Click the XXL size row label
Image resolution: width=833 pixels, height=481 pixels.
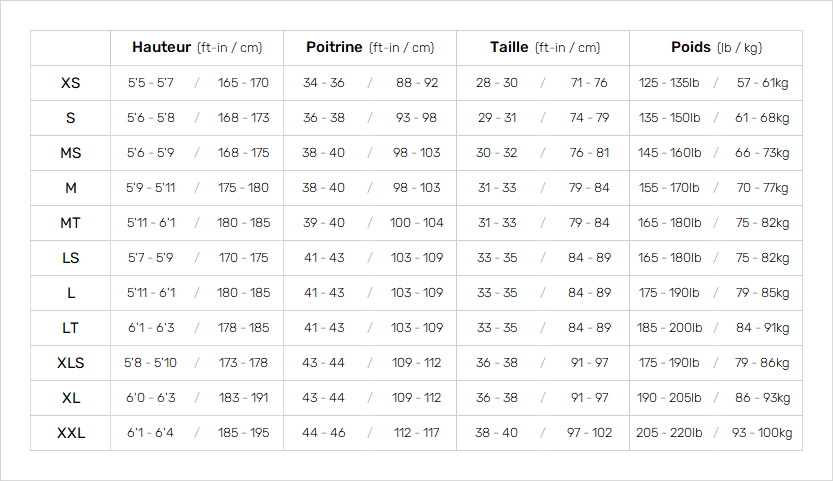click(71, 433)
